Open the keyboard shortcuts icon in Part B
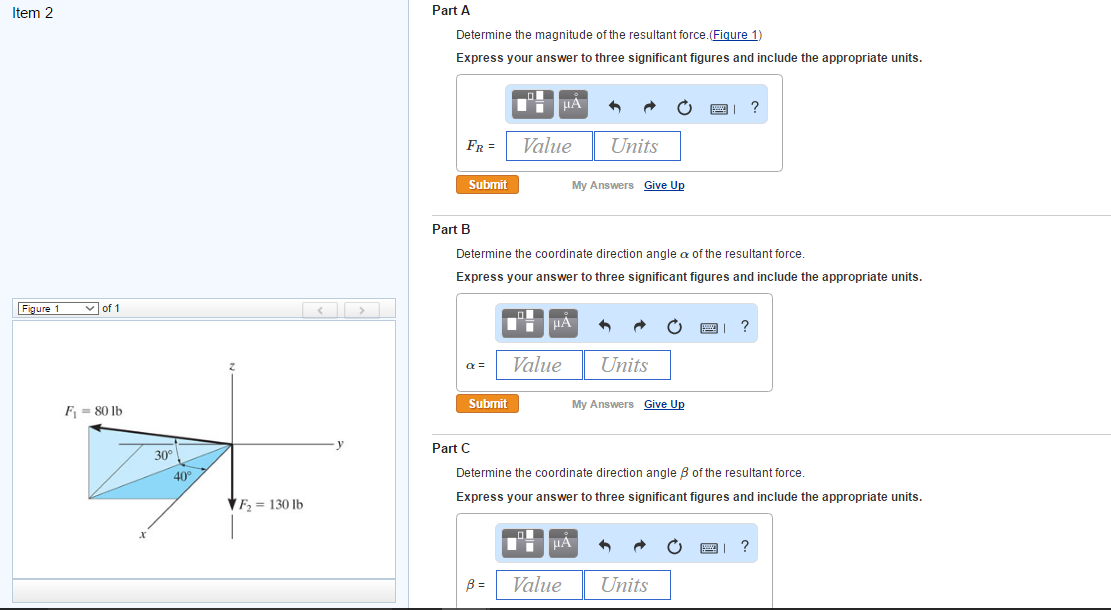 coord(710,325)
